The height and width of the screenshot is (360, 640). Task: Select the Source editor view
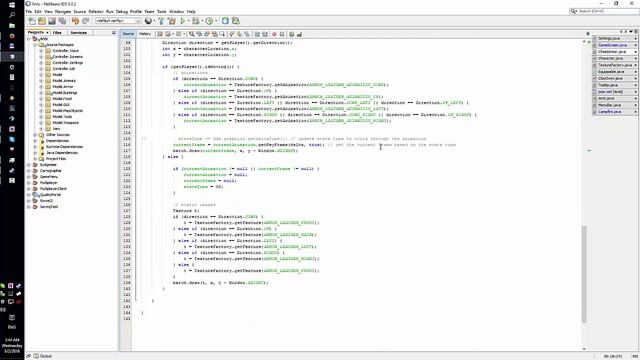click(128, 34)
